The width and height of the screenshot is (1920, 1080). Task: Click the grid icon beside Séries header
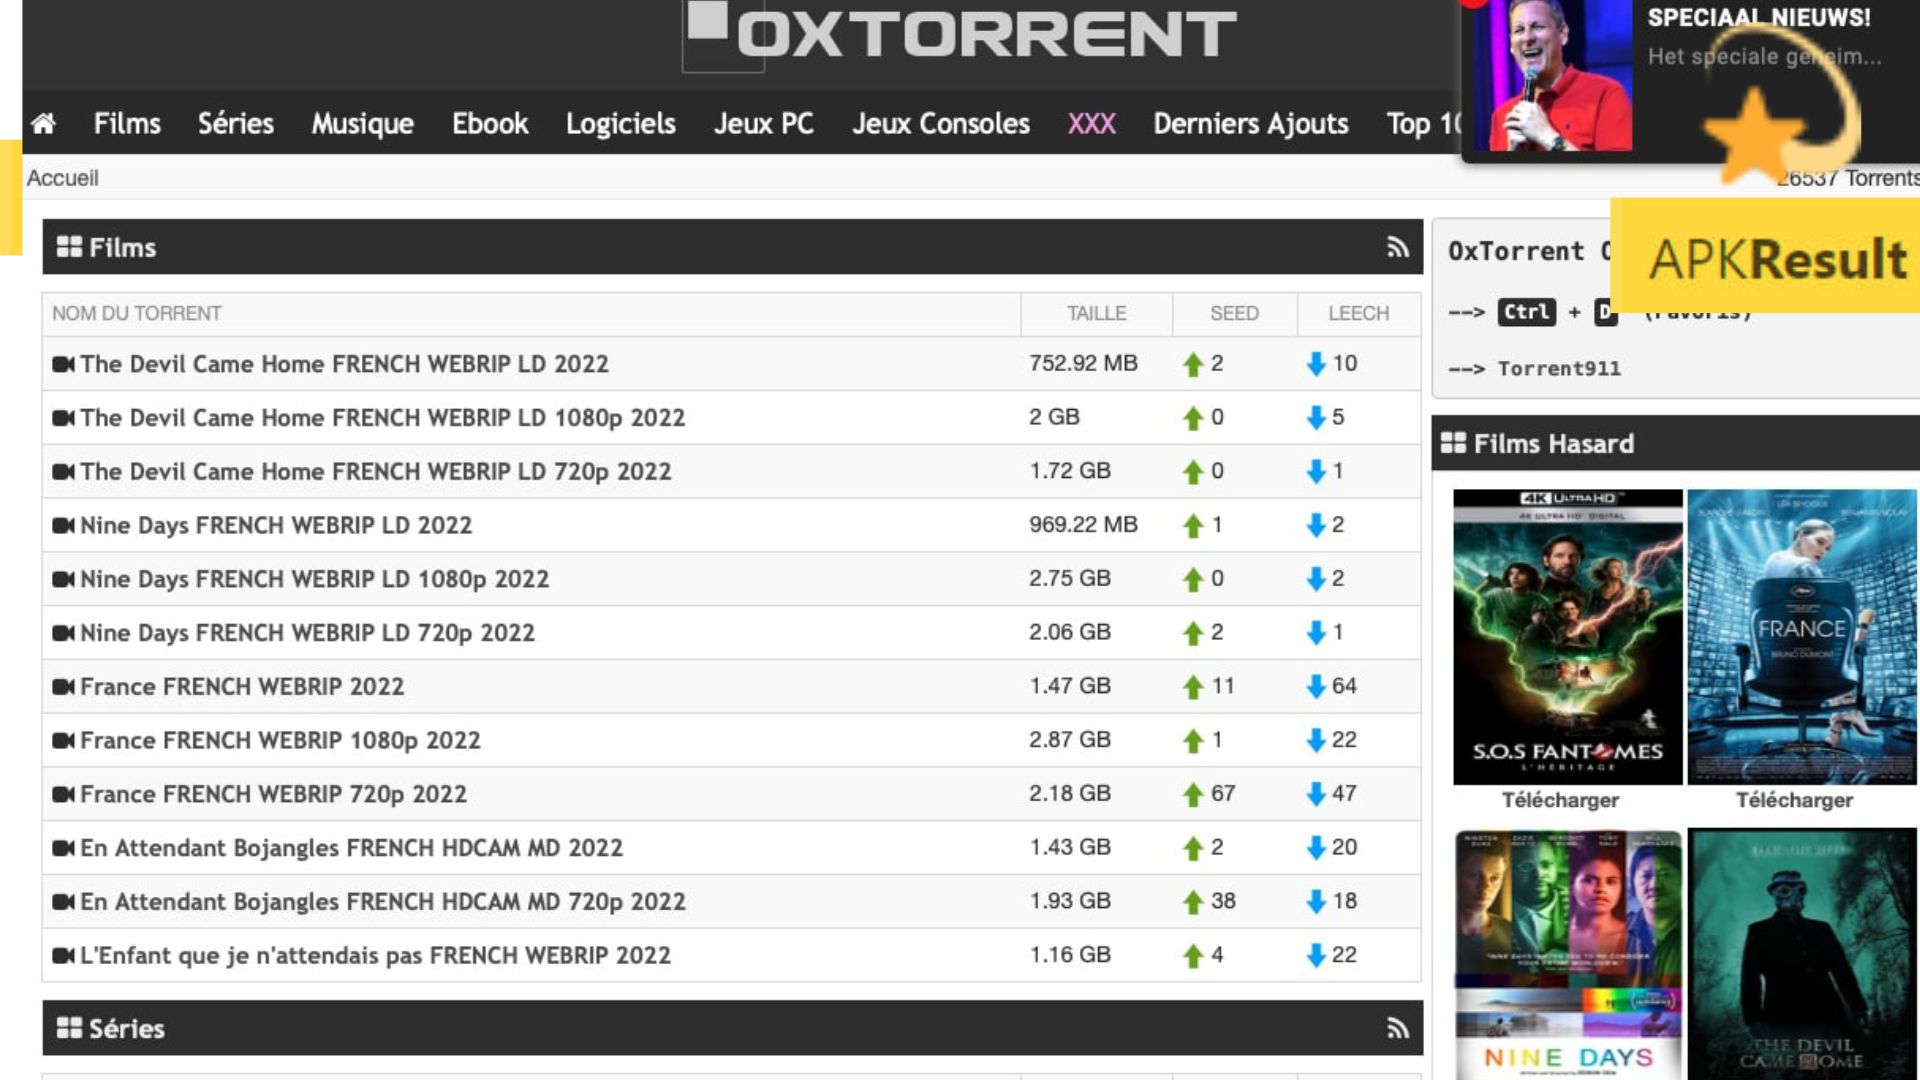coord(69,1028)
